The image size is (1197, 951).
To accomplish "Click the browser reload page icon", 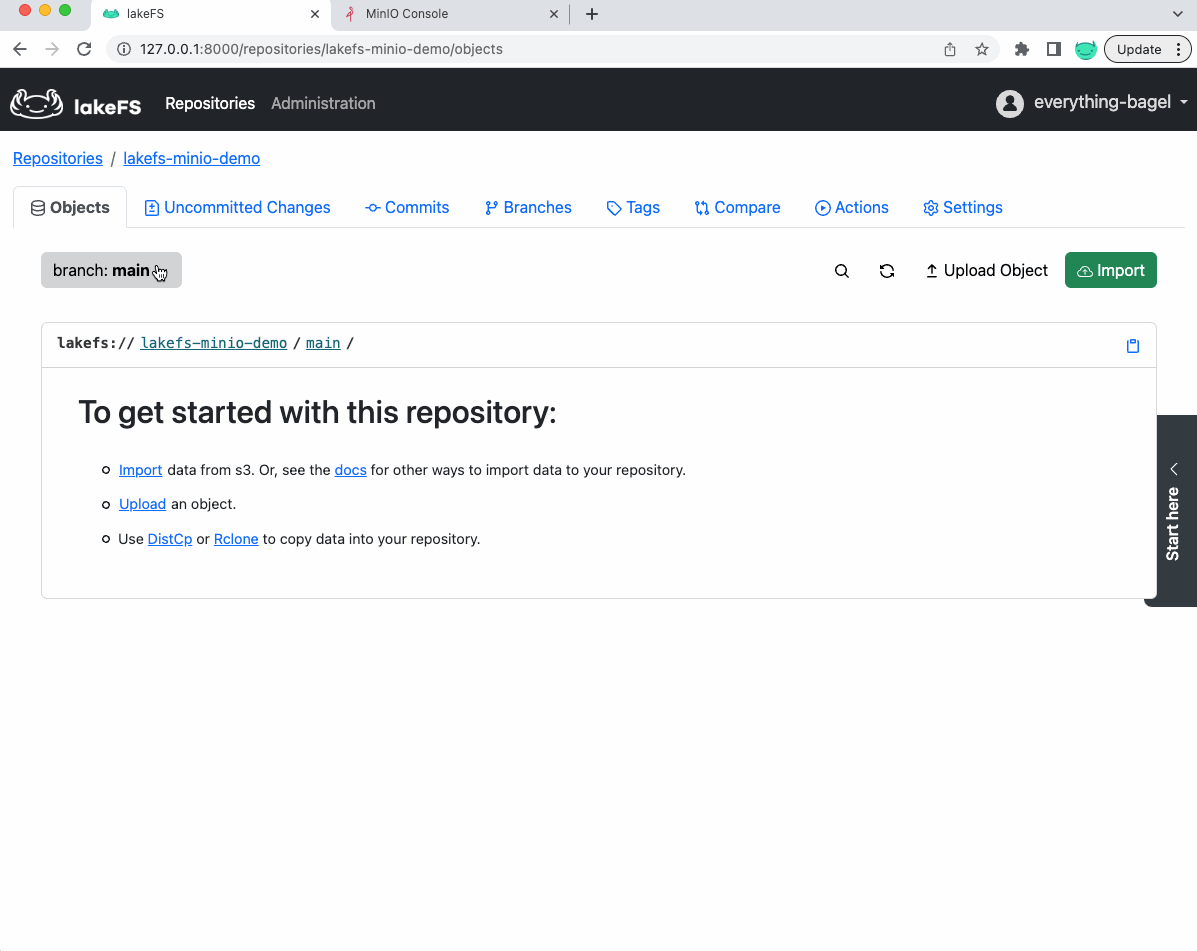I will tap(84, 49).
